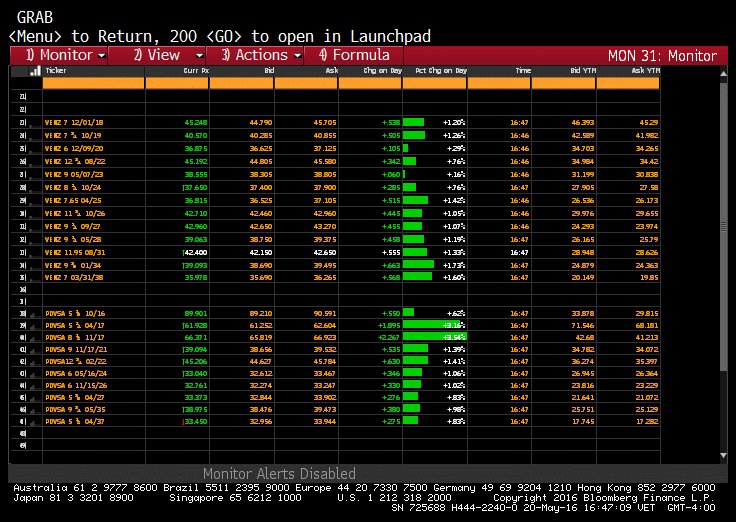Select the 4) Formula menu item
This screenshot has width=736, height=522.
point(354,55)
